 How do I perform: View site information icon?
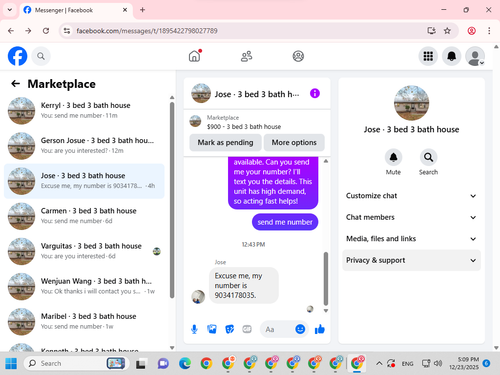pos(67,31)
